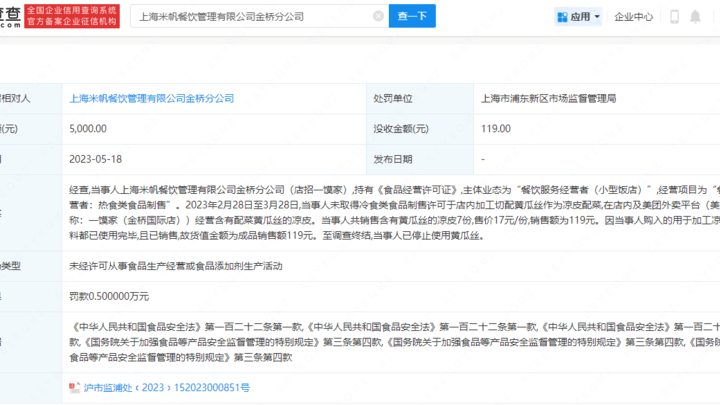Click the 发布日期 label cell

coord(420,159)
